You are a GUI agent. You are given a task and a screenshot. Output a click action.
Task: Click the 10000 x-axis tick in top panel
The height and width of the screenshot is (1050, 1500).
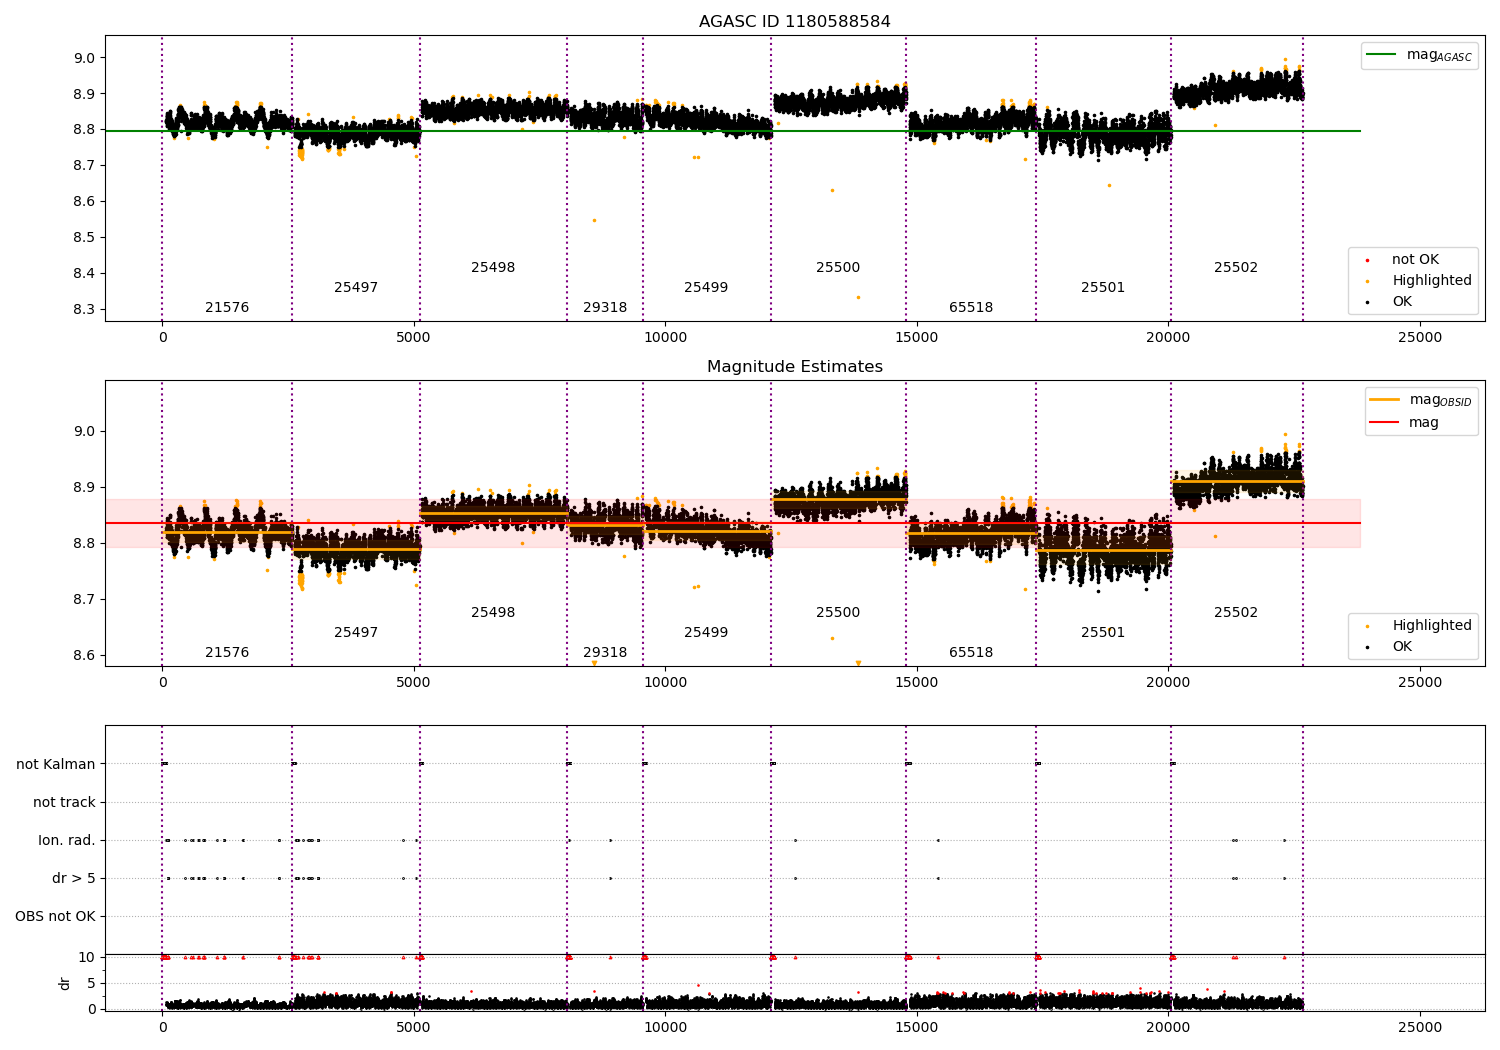(665, 337)
